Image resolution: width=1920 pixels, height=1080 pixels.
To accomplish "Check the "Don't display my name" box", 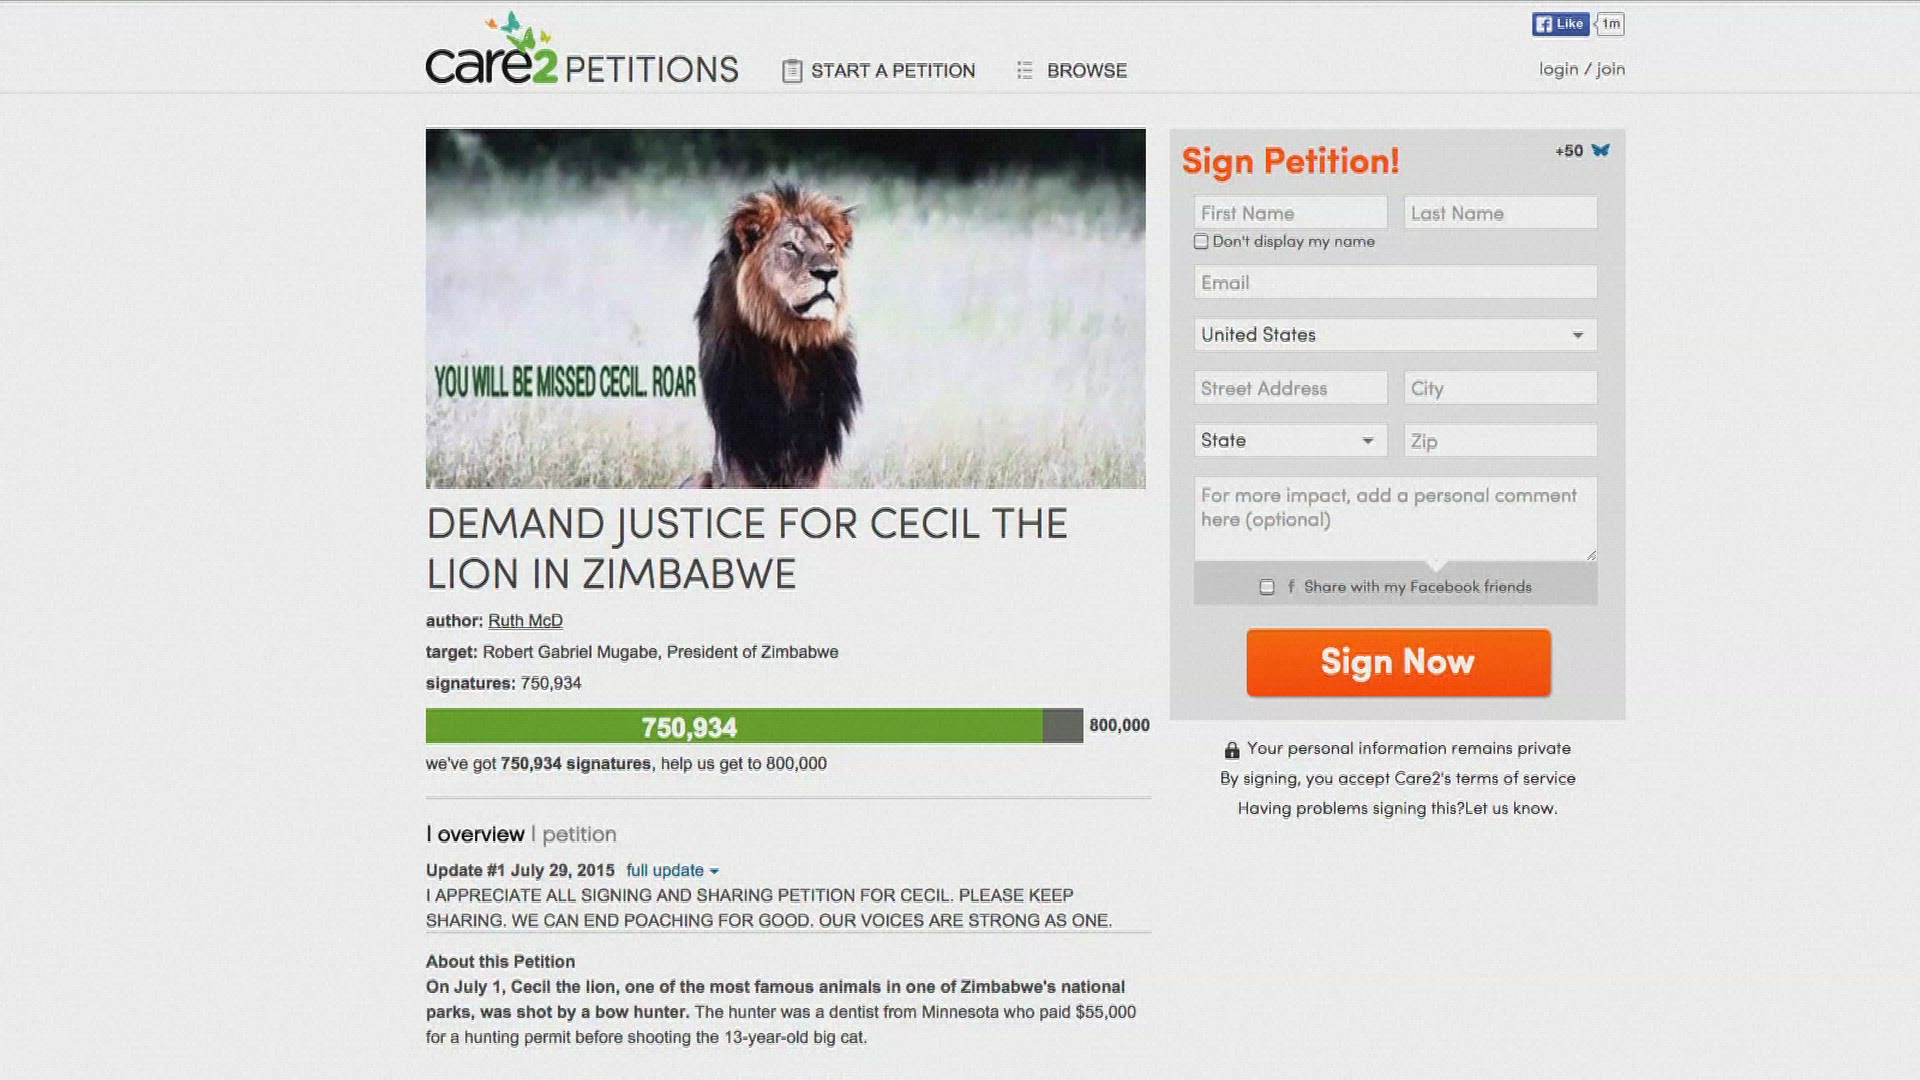I will point(1201,242).
